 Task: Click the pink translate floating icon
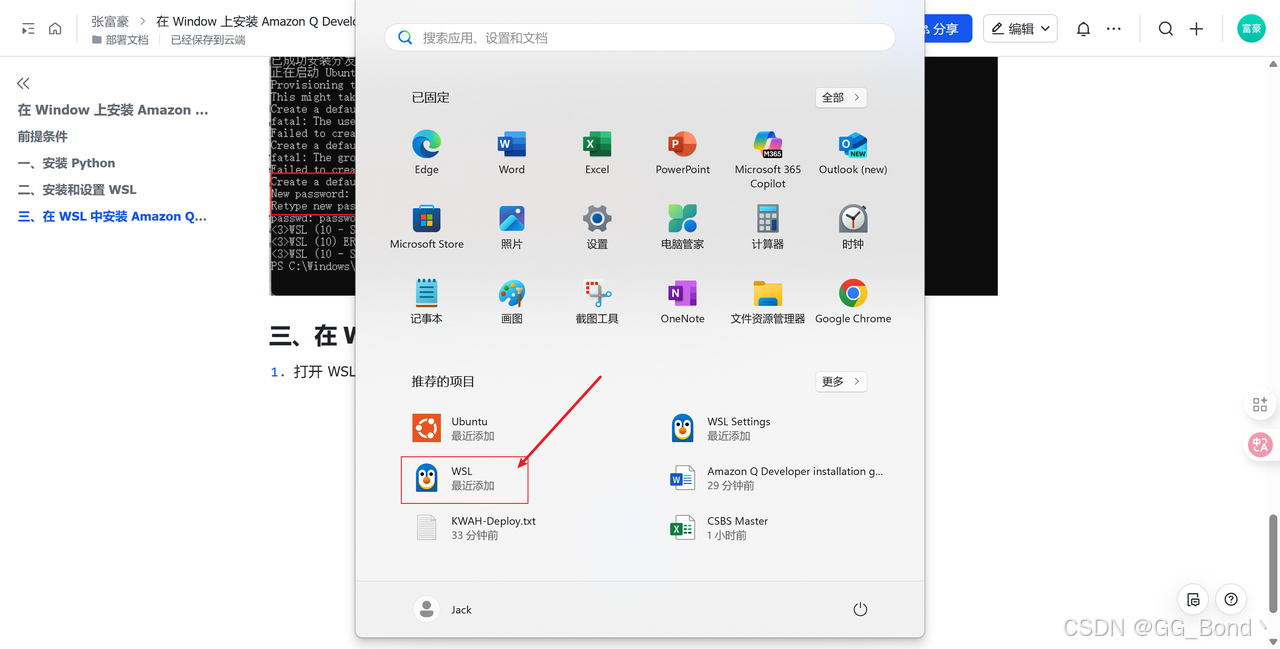[1260, 445]
